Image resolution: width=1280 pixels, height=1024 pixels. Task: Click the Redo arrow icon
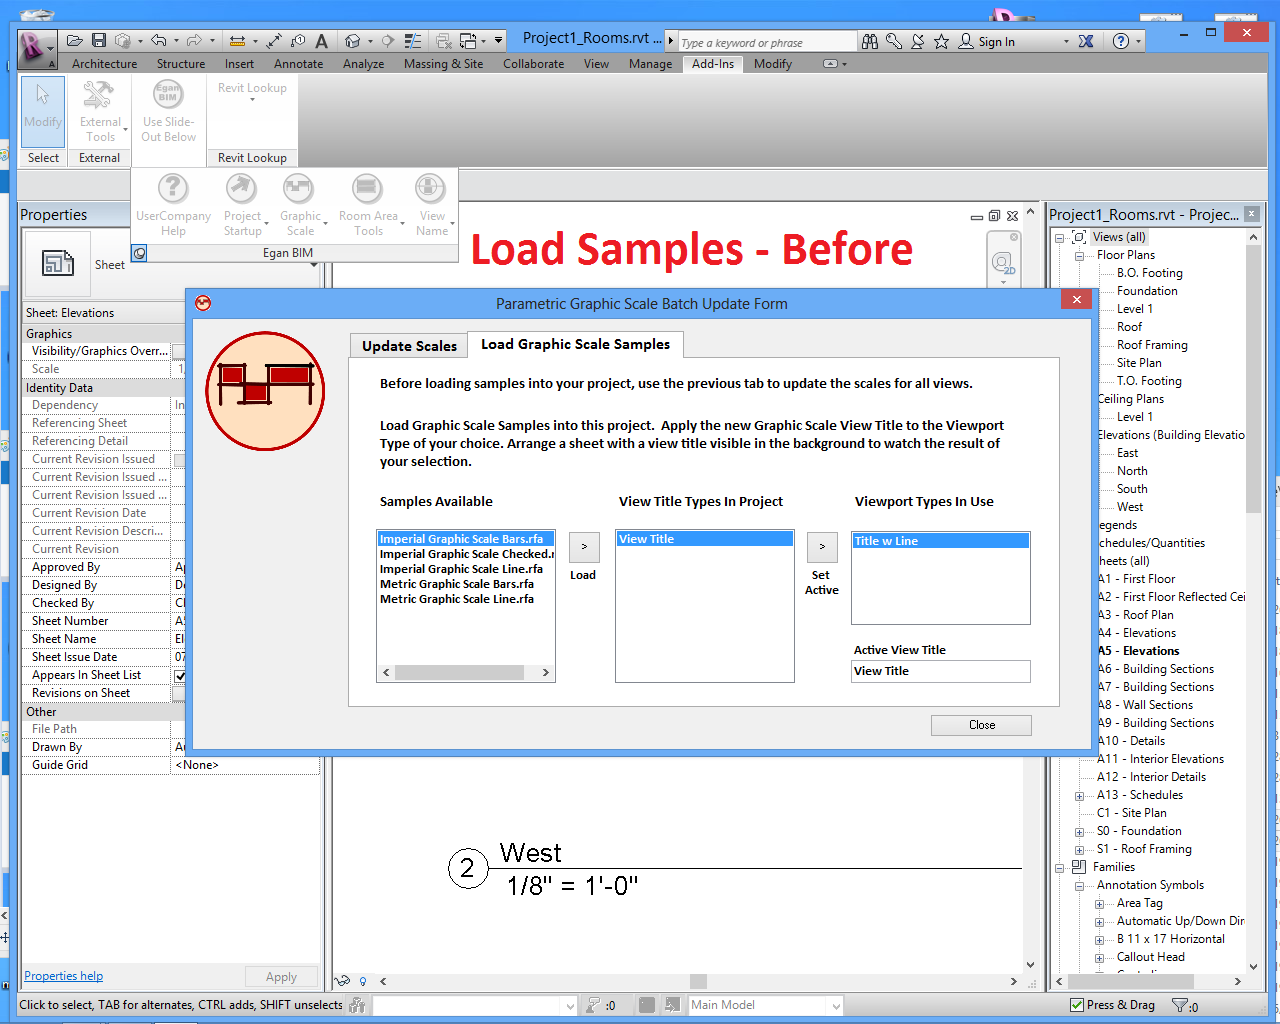(x=194, y=41)
